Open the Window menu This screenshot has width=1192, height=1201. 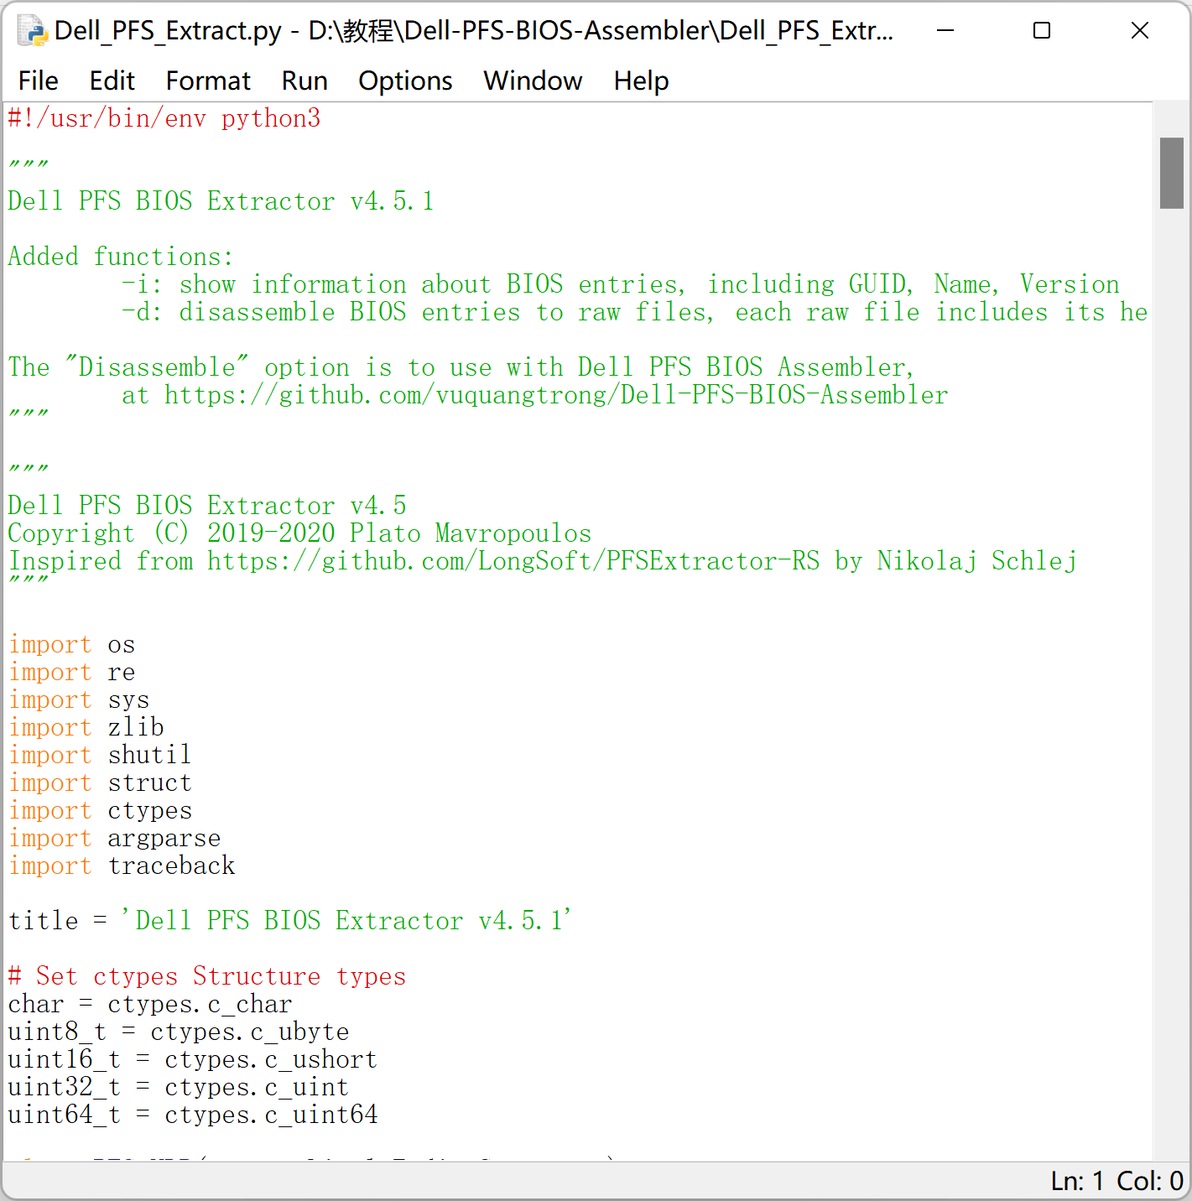pyautogui.click(x=533, y=80)
